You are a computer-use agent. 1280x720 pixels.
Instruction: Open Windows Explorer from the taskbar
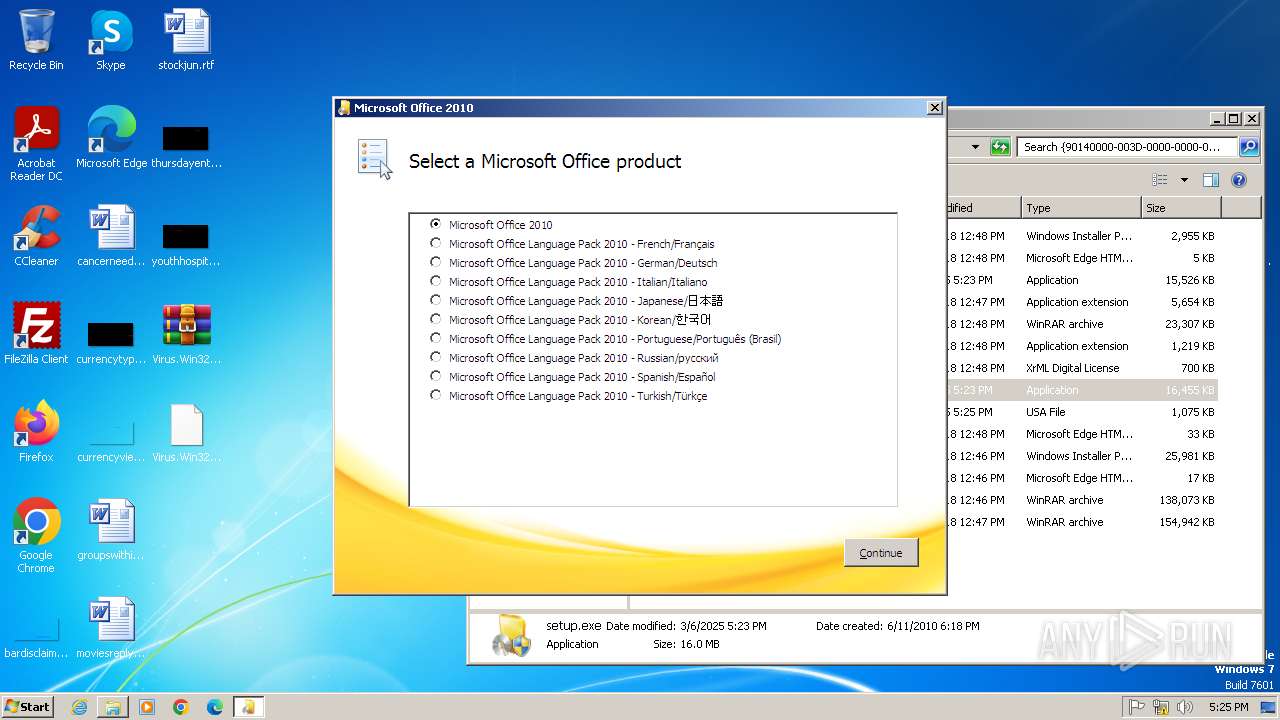click(x=113, y=707)
